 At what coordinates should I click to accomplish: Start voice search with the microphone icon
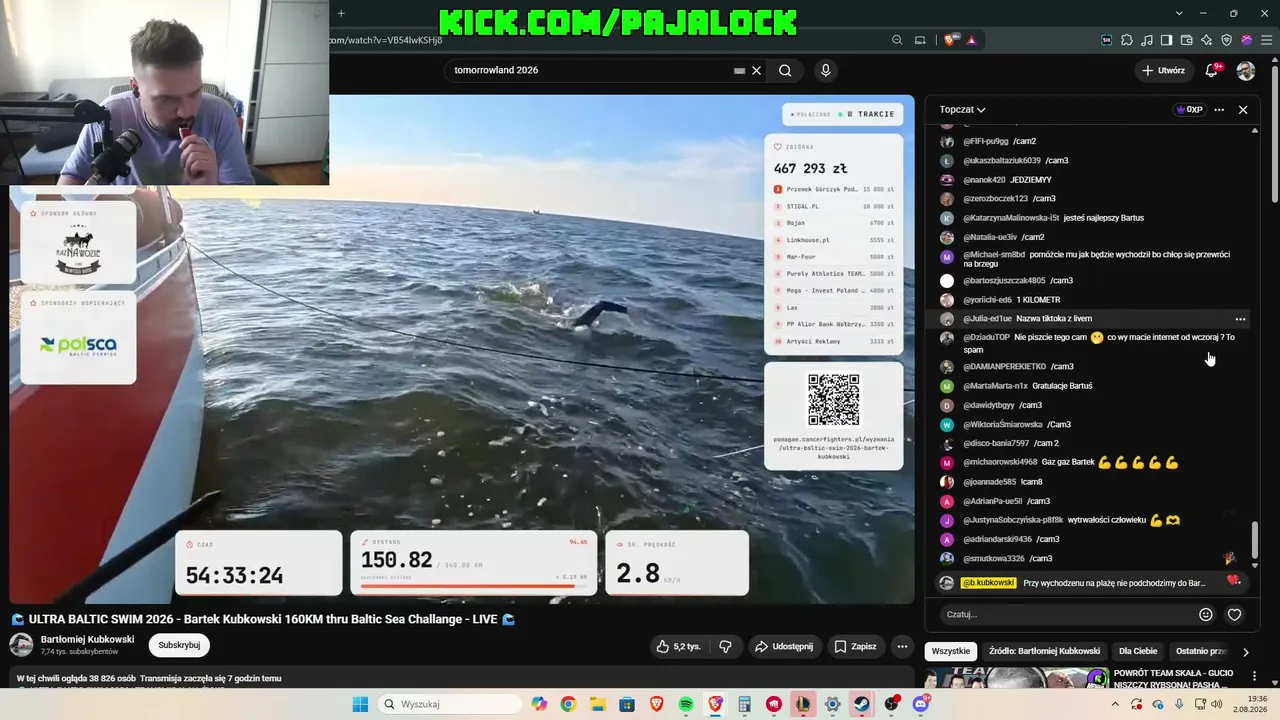coord(825,70)
